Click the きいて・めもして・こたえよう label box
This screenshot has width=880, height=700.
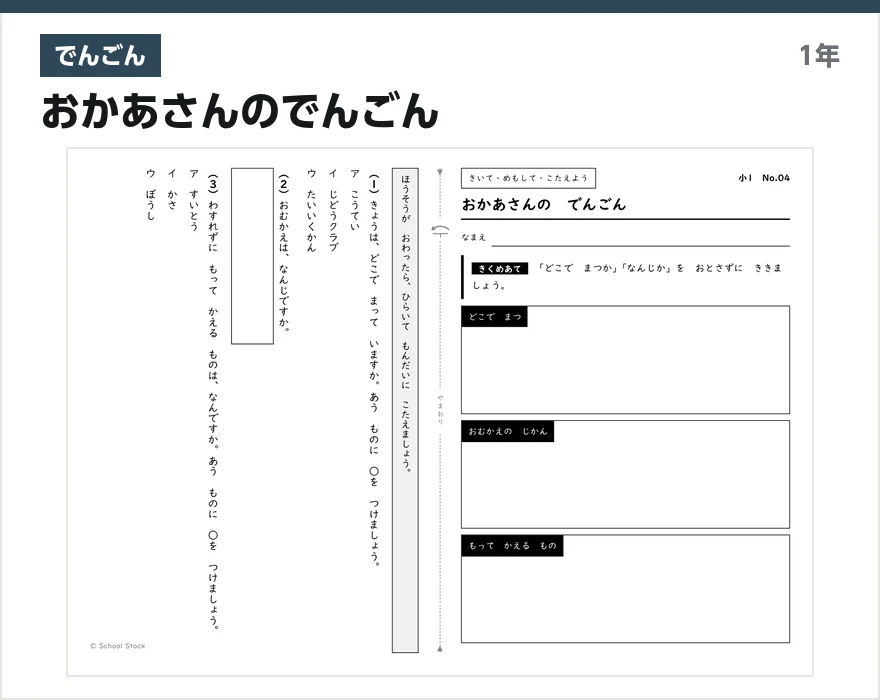[528, 178]
